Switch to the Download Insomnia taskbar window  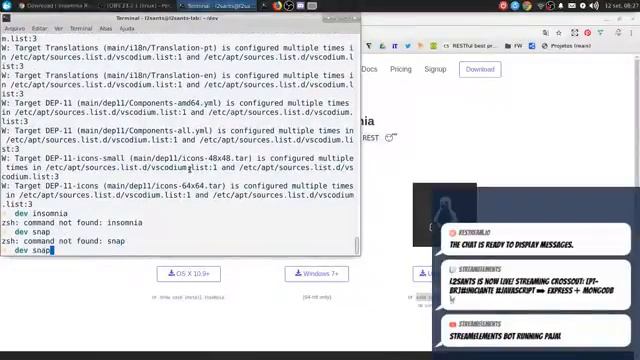[x=54, y=6]
